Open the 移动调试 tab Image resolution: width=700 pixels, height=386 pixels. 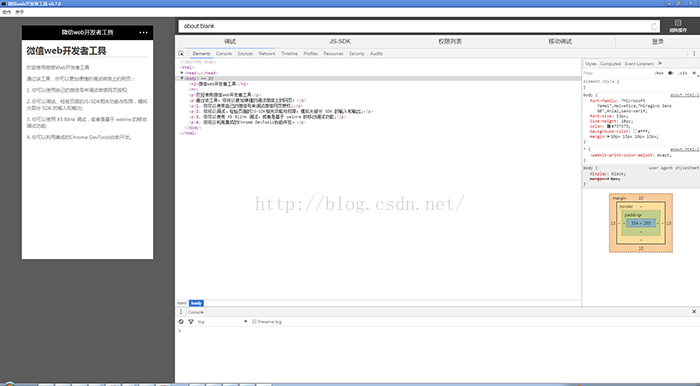[560, 42]
